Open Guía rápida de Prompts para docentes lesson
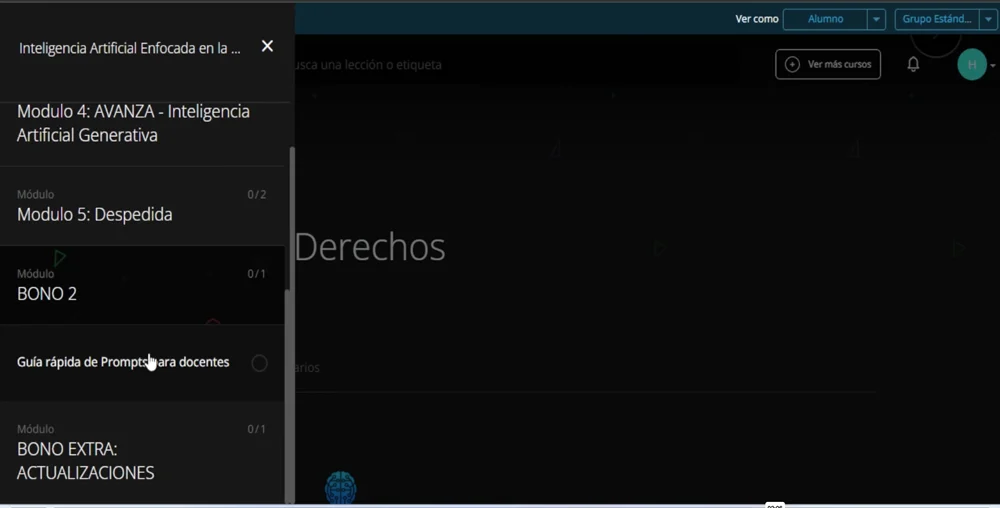 123,362
